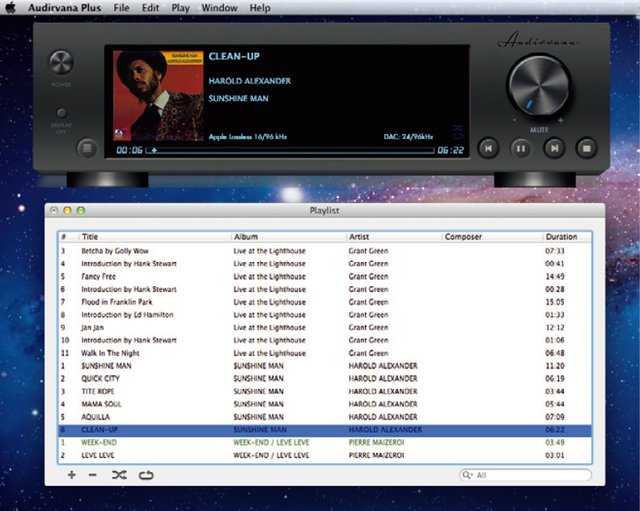This screenshot has width=640, height=511.
Task: Add a track with the plus button
Action: tap(71, 475)
